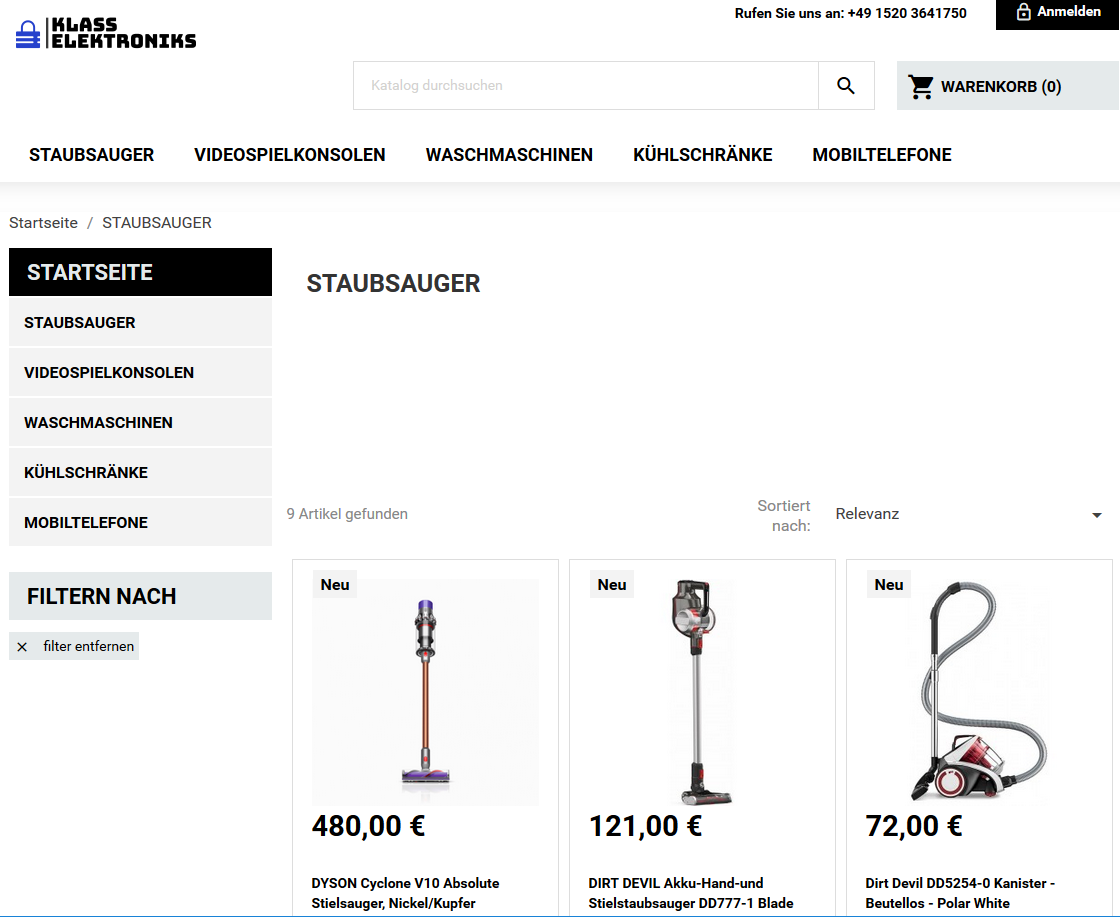The width and height of the screenshot is (1120, 917).
Task: Click the 'filter entfernen' button
Action: (x=74, y=646)
